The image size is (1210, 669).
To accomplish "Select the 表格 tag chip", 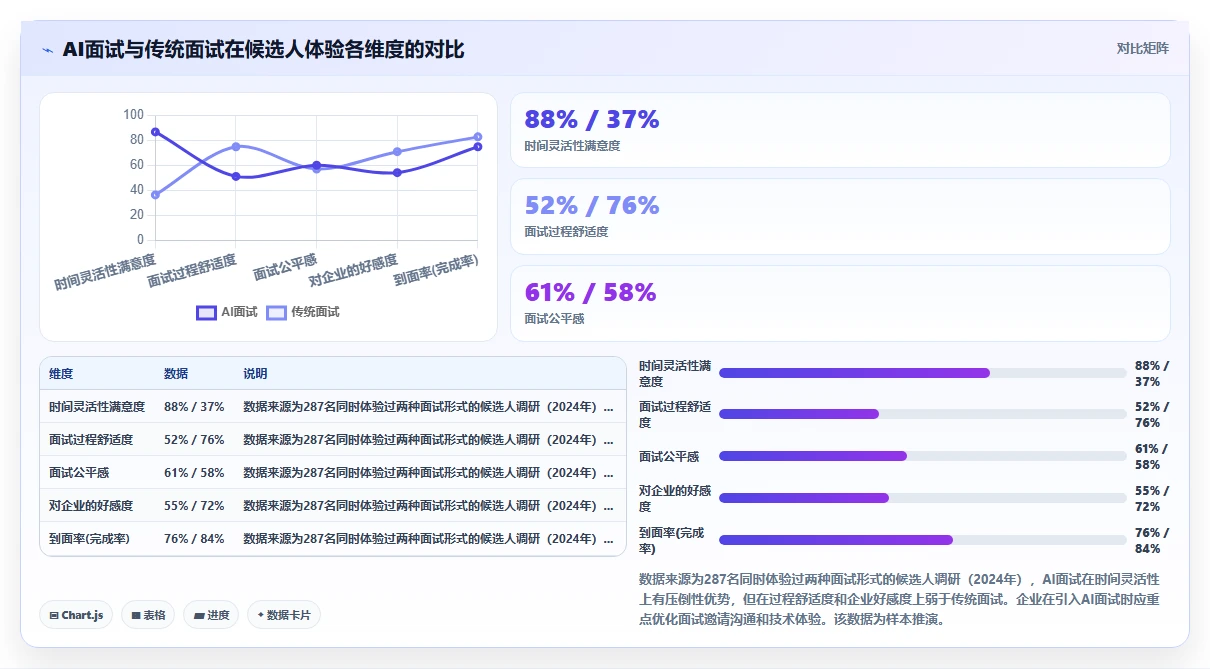I will point(148,615).
